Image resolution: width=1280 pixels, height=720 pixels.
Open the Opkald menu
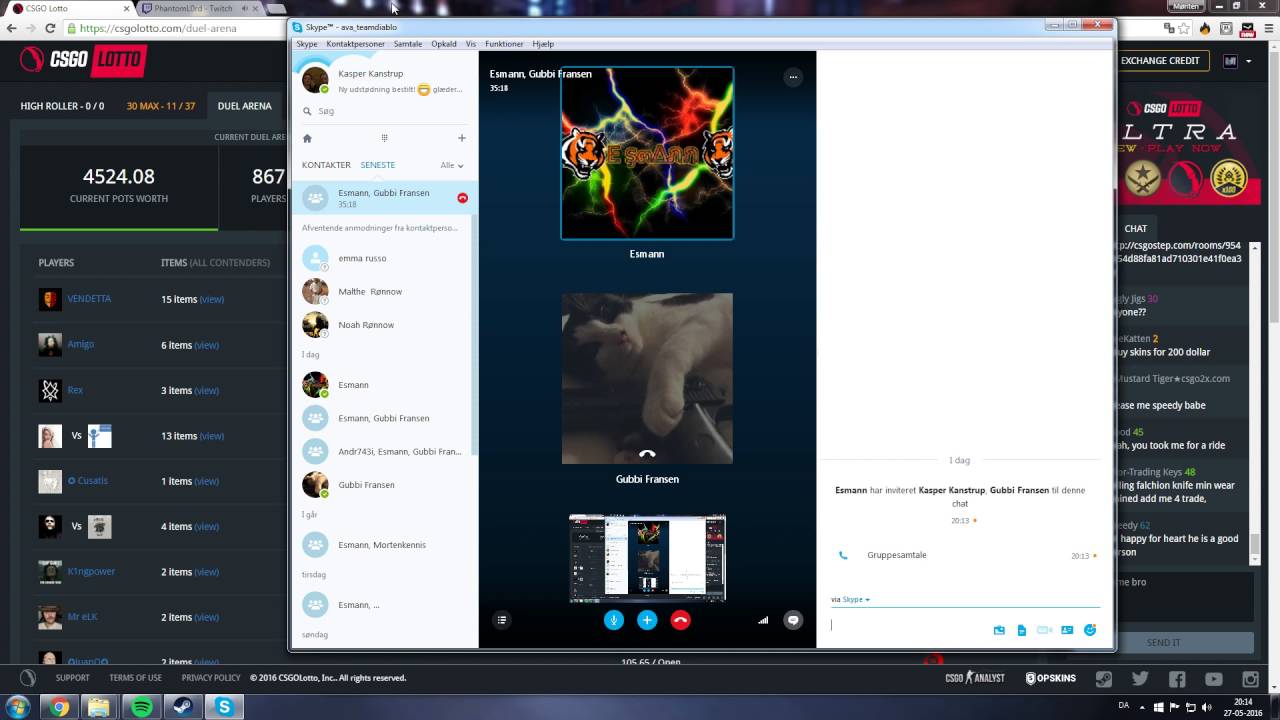[x=444, y=44]
